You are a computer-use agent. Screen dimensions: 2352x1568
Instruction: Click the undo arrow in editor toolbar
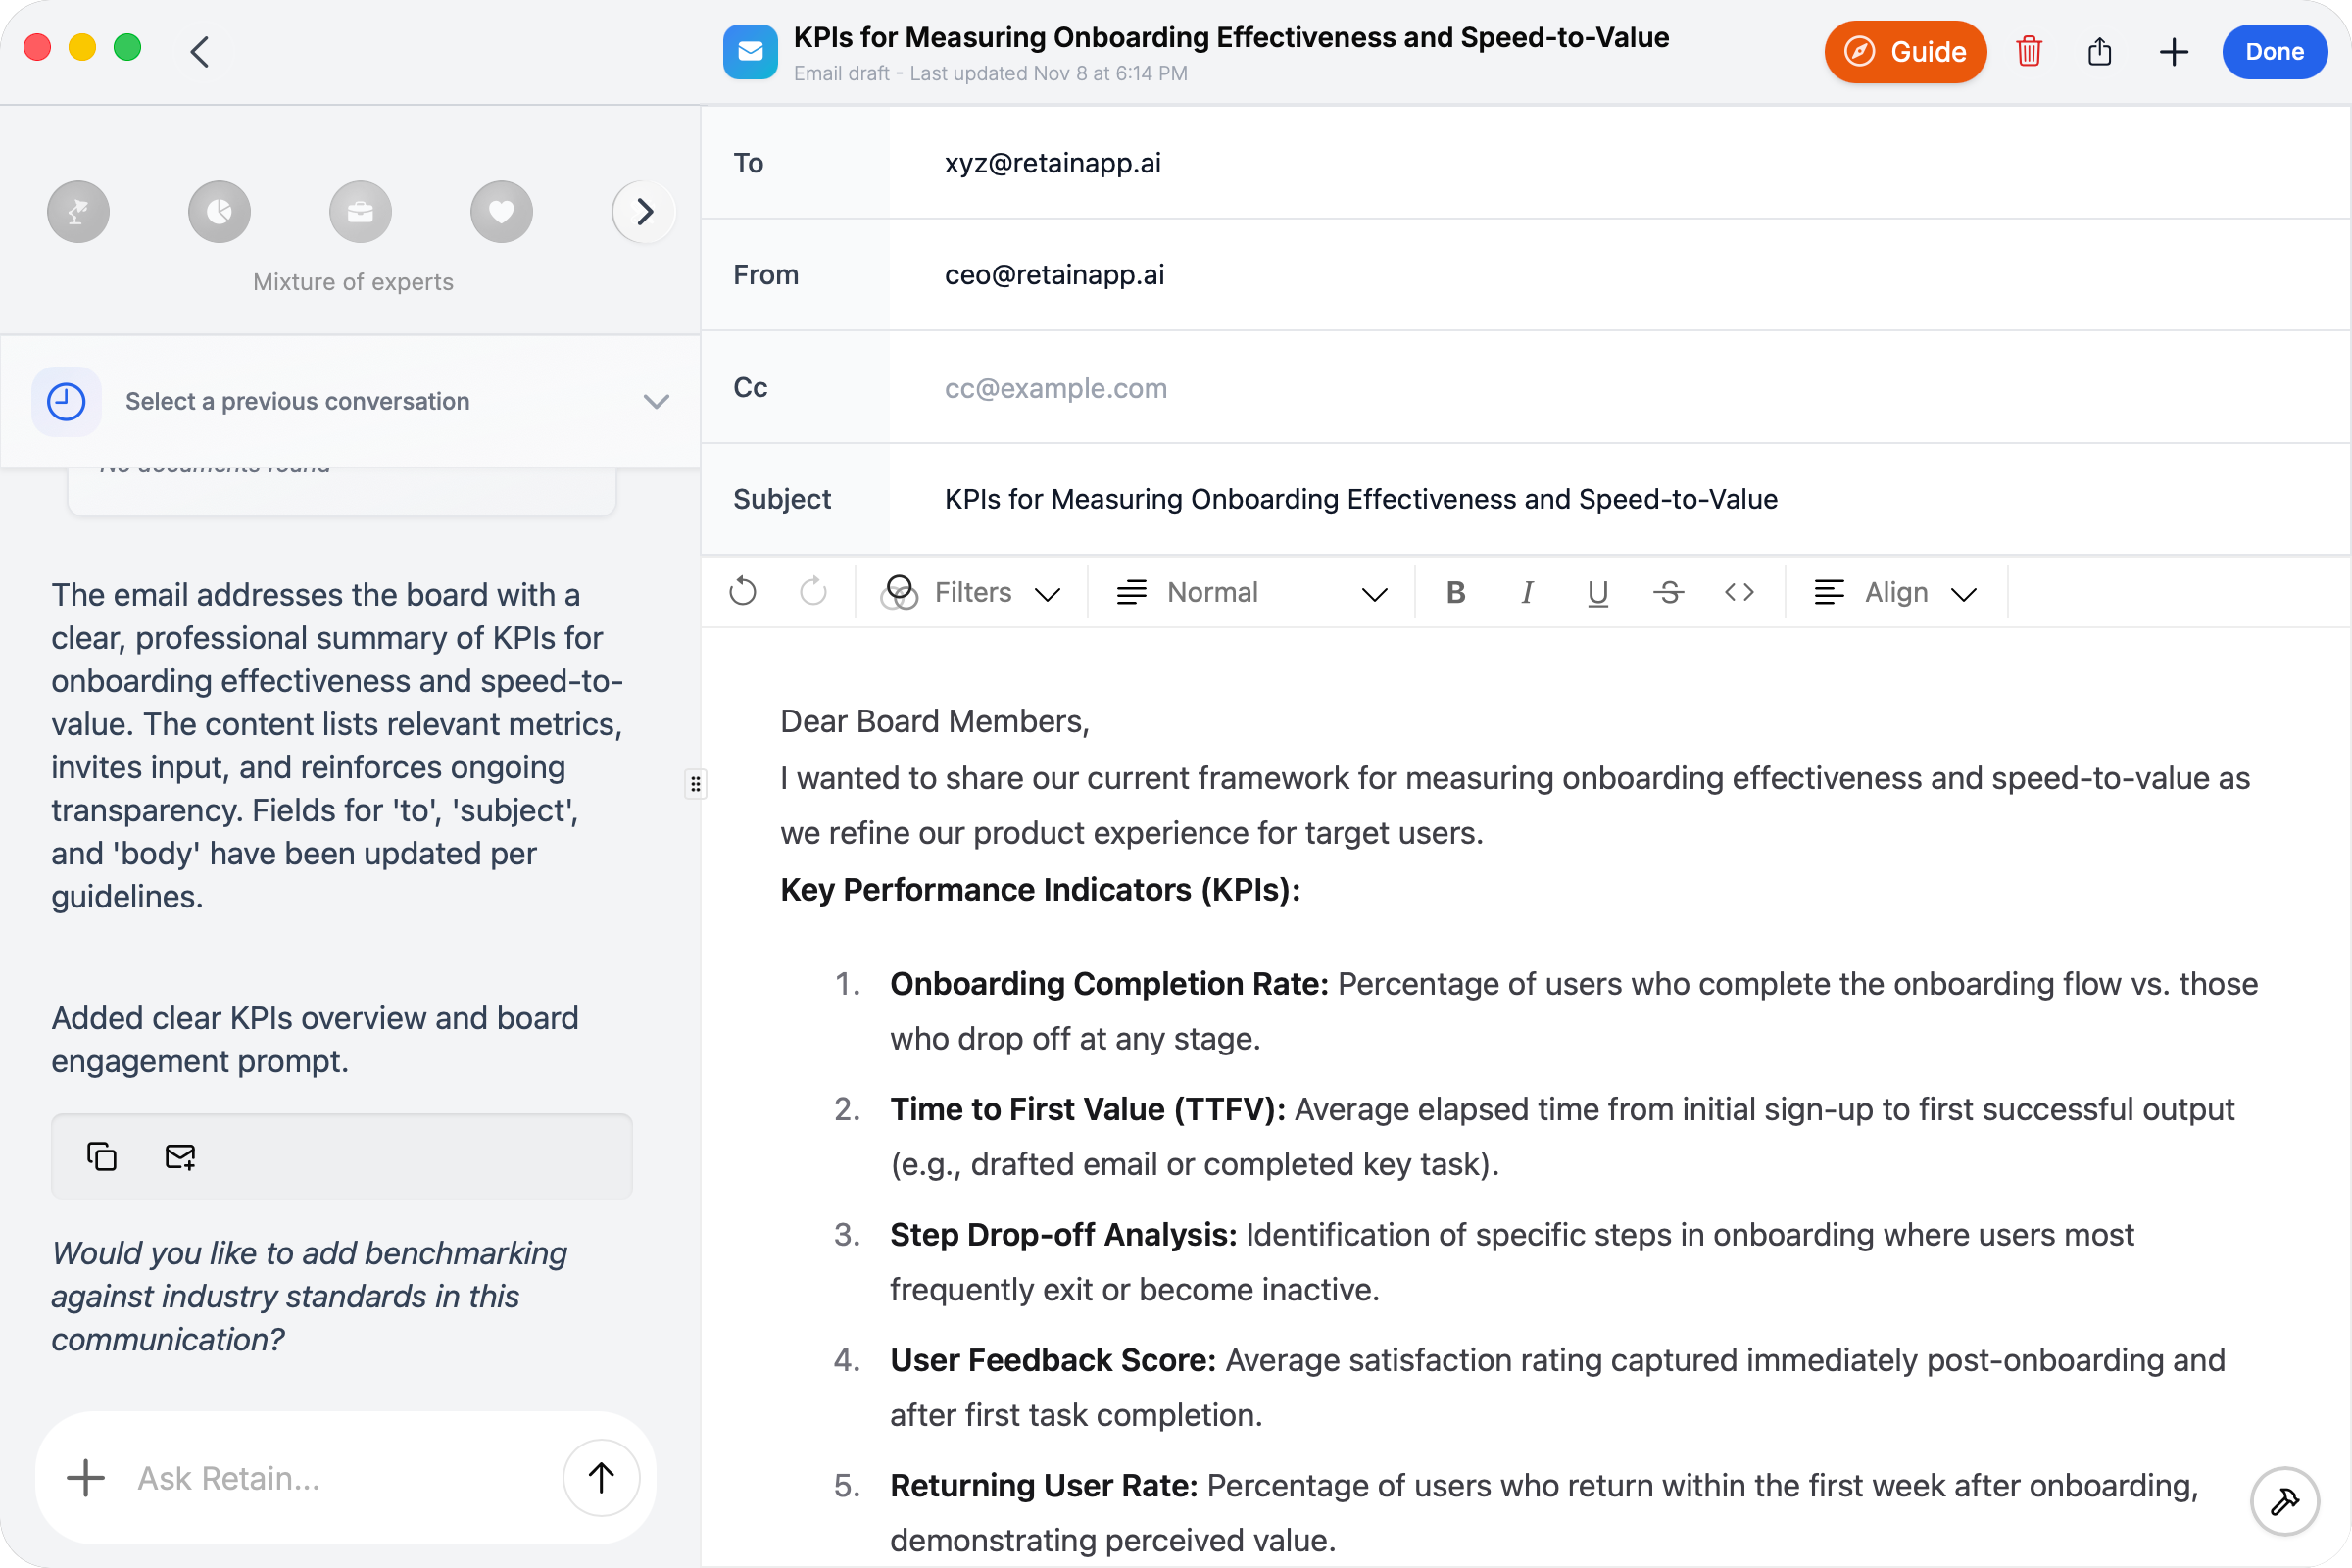click(x=743, y=592)
